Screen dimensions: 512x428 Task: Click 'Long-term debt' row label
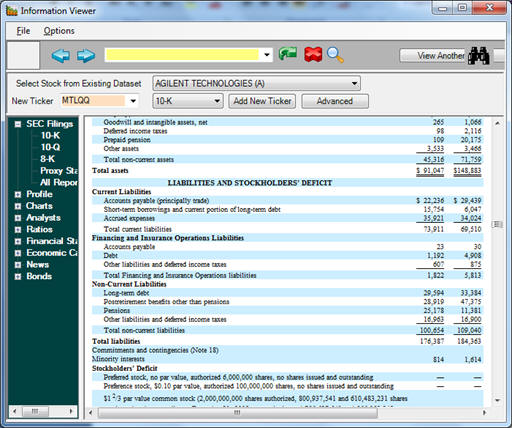(x=126, y=293)
